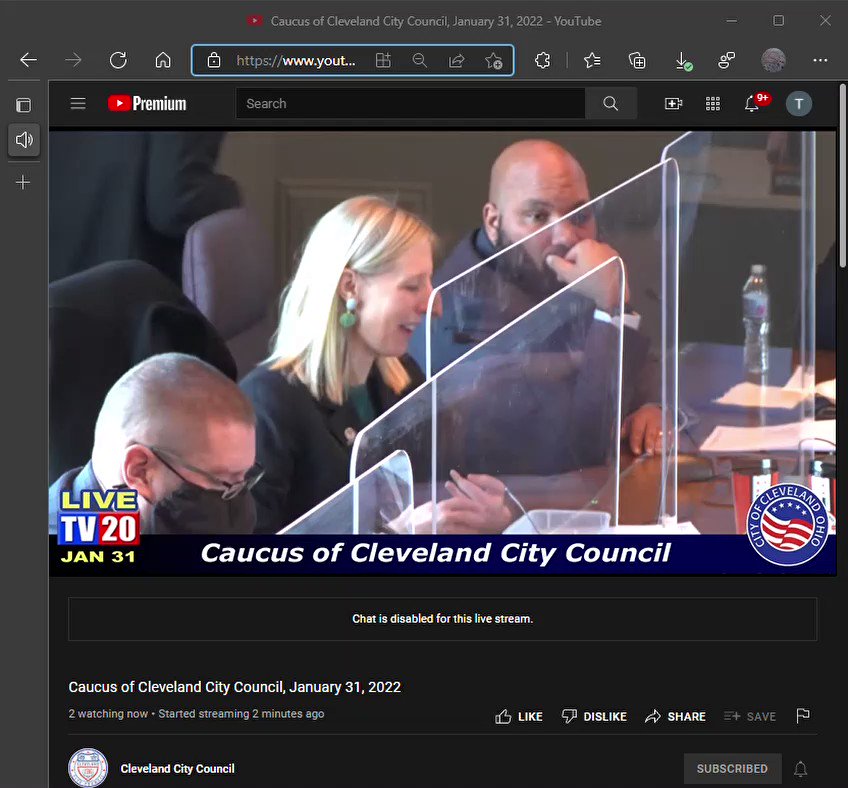Click the zoom out magnifier in address bar
This screenshot has height=788, width=848.
[x=420, y=60]
